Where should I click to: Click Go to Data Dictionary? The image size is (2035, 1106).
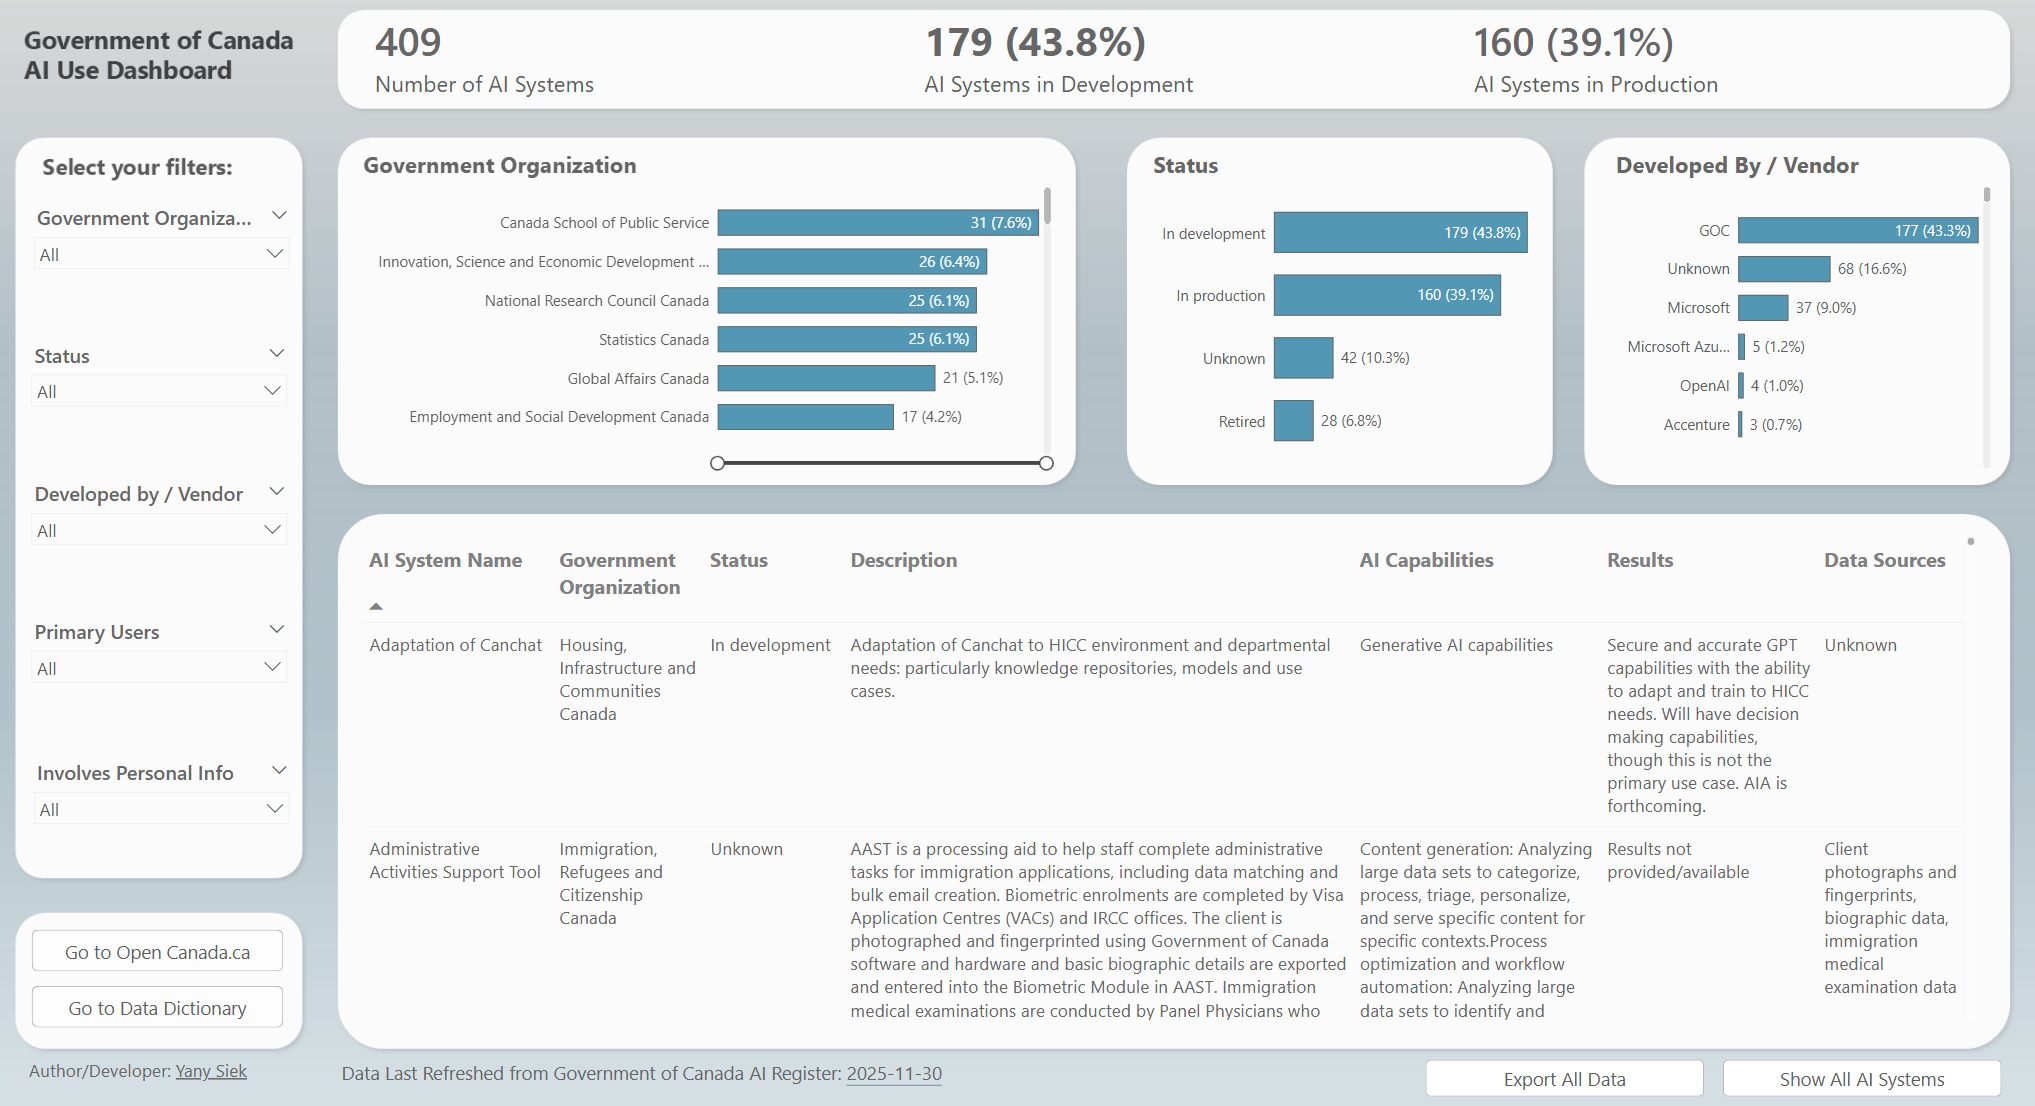[x=156, y=1007]
